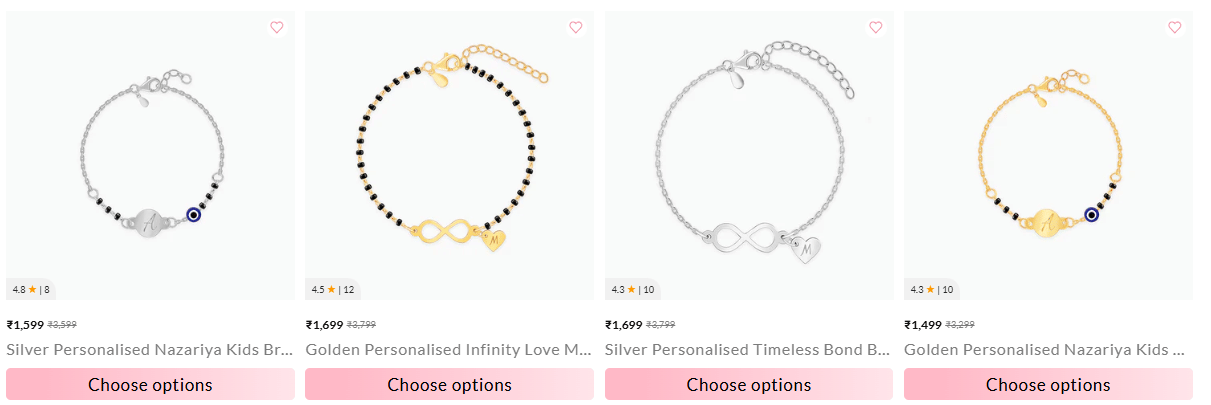Open Golden Personalised Infinity Love title link
The height and width of the screenshot is (405, 1211).
[x=449, y=350]
